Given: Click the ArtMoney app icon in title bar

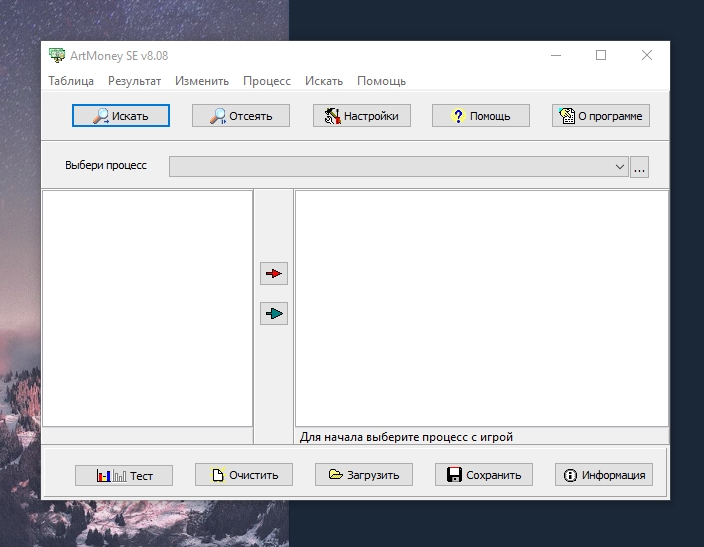Looking at the screenshot, I should pos(57,55).
